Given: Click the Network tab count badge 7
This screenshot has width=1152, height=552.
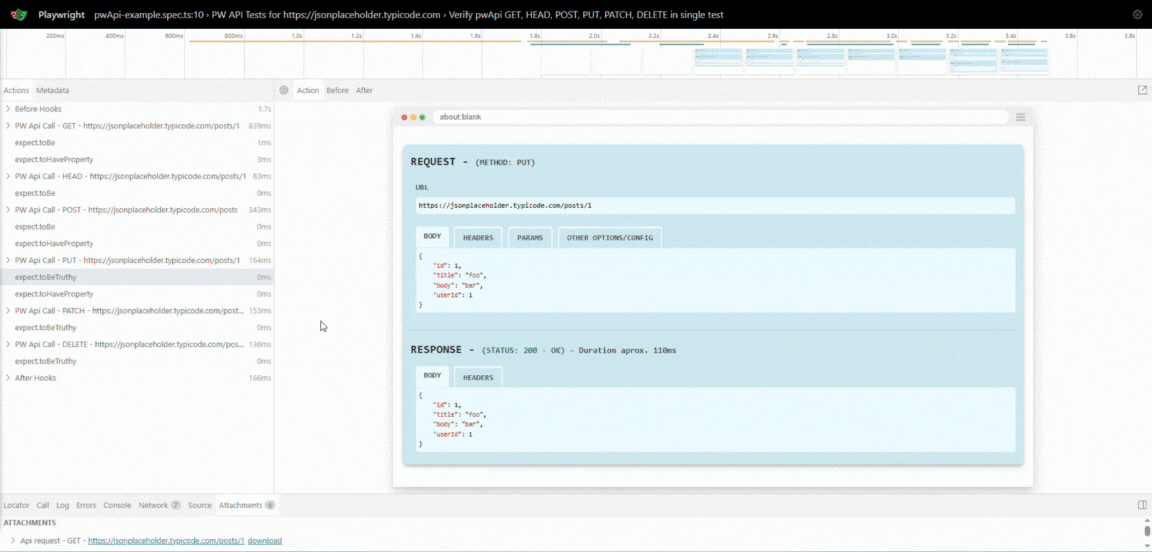Looking at the screenshot, I should pos(176,505).
